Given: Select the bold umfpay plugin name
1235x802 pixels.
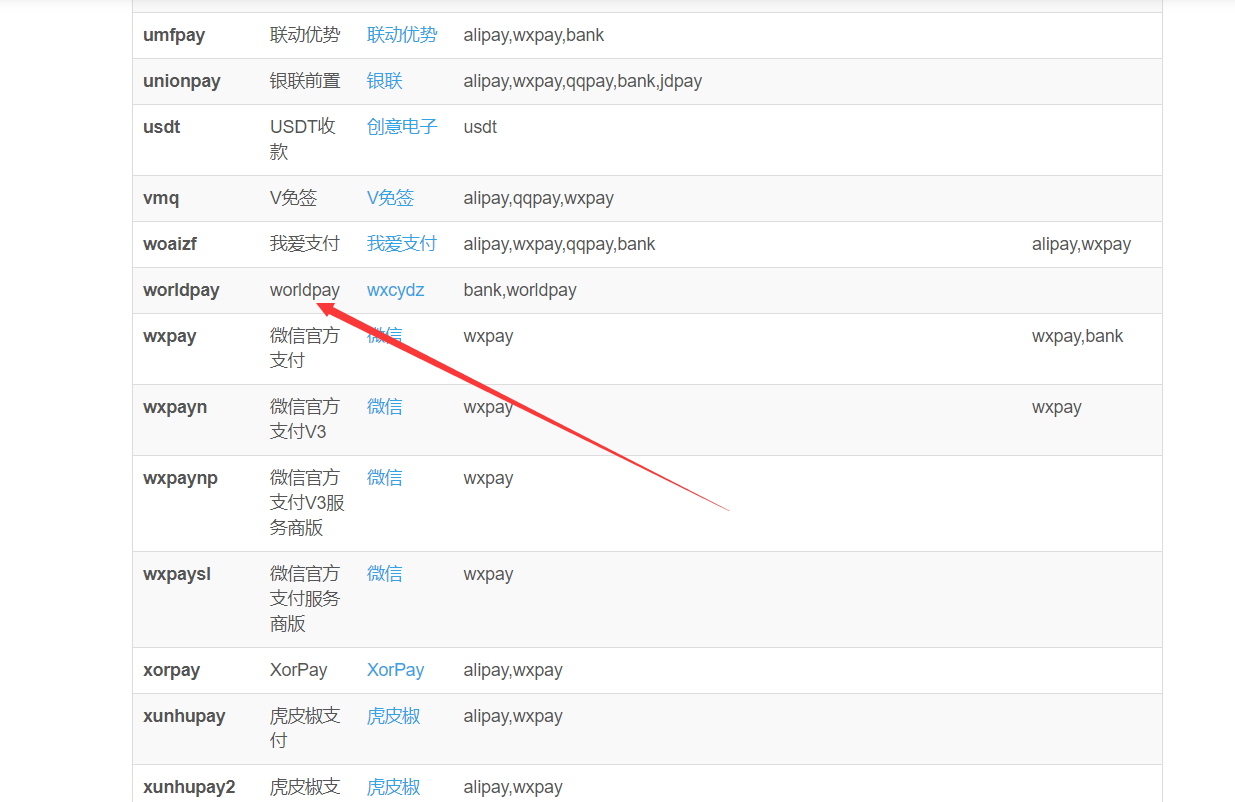Looking at the screenshot, I should [x=174, y=35].
